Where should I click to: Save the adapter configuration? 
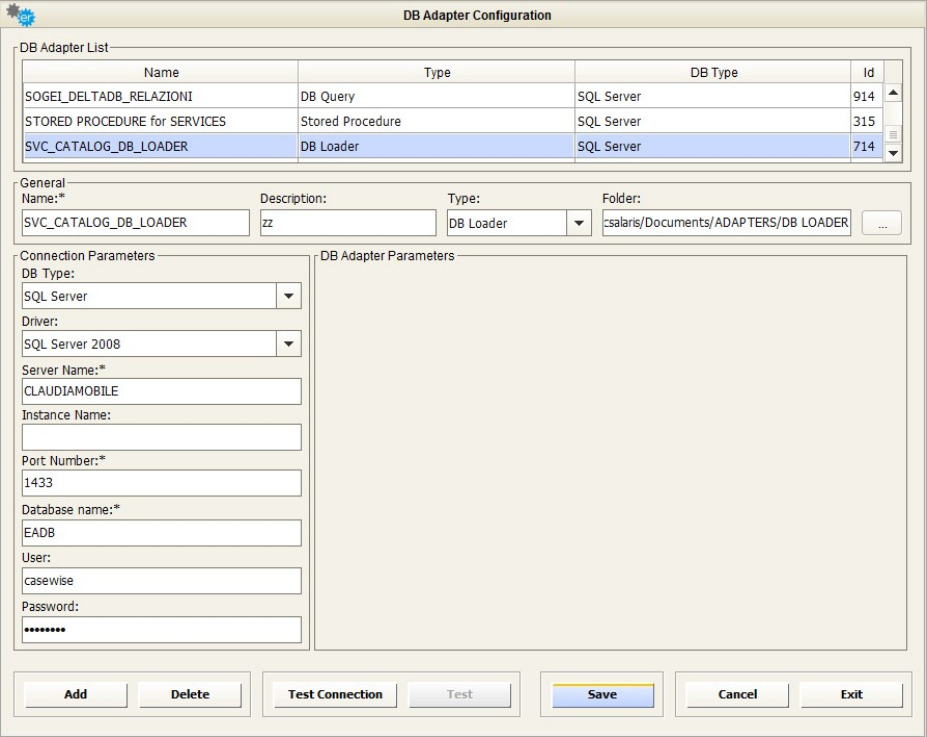tap(602, 695)
